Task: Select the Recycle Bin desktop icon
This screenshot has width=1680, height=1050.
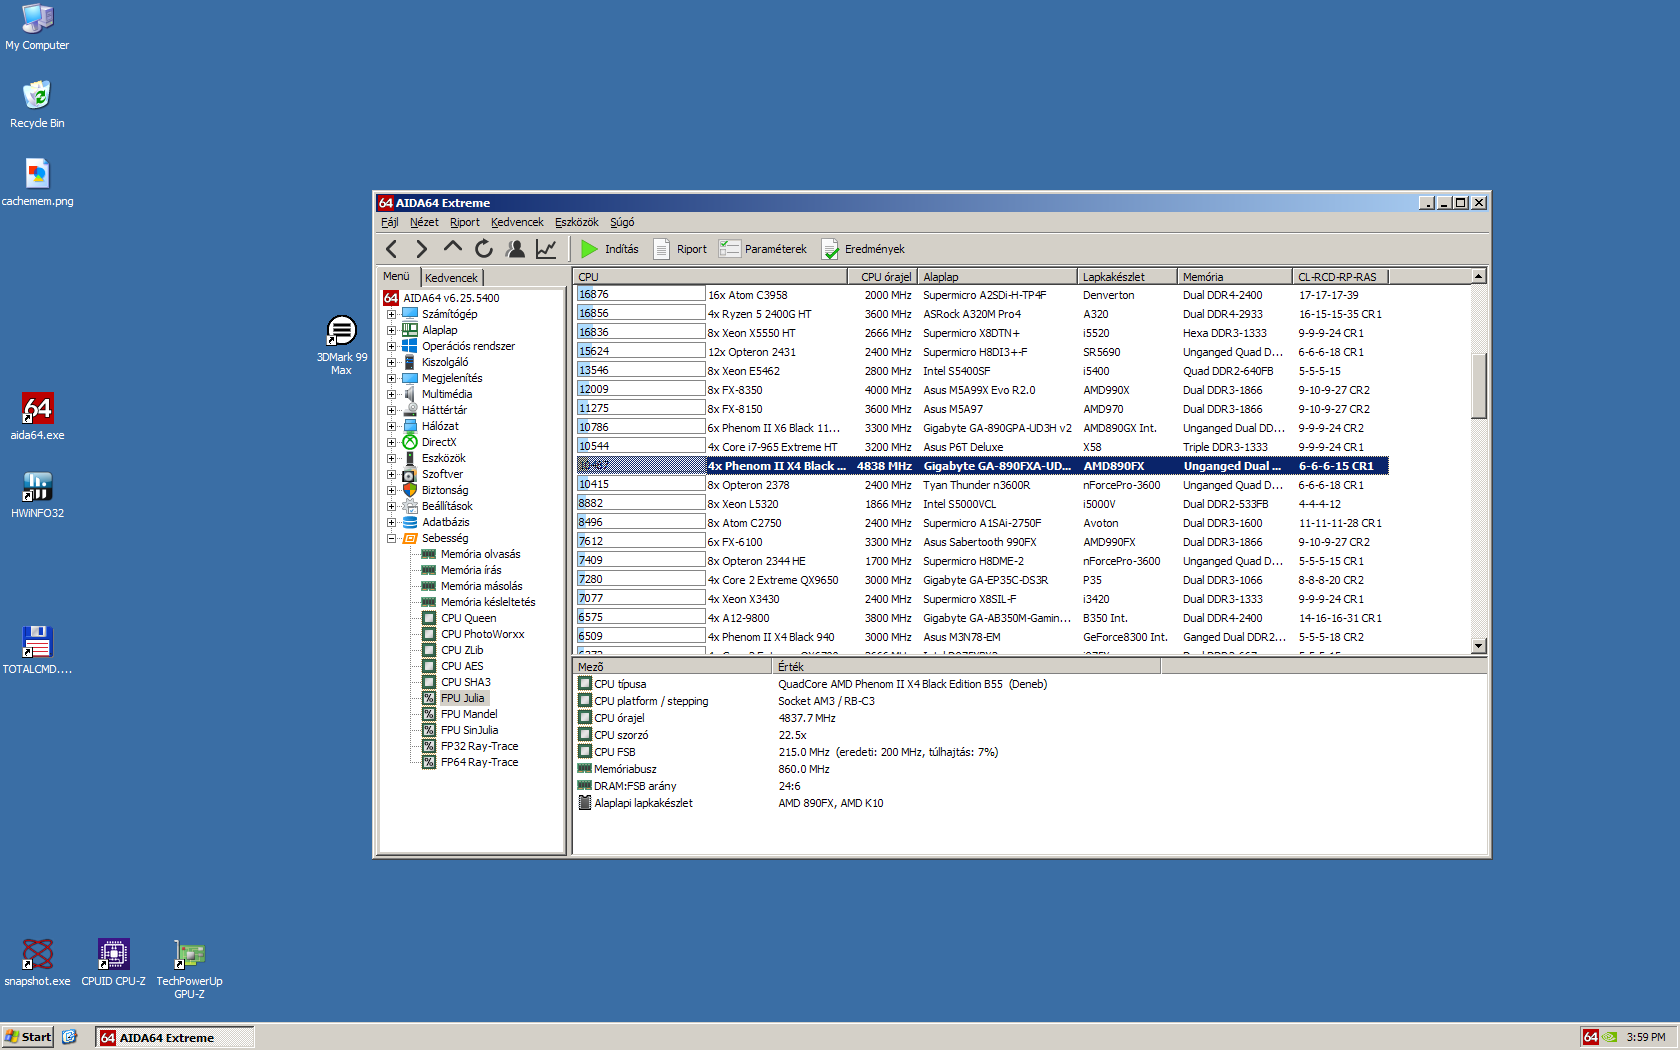Action: pyautogui.click(x=37, y=105)
